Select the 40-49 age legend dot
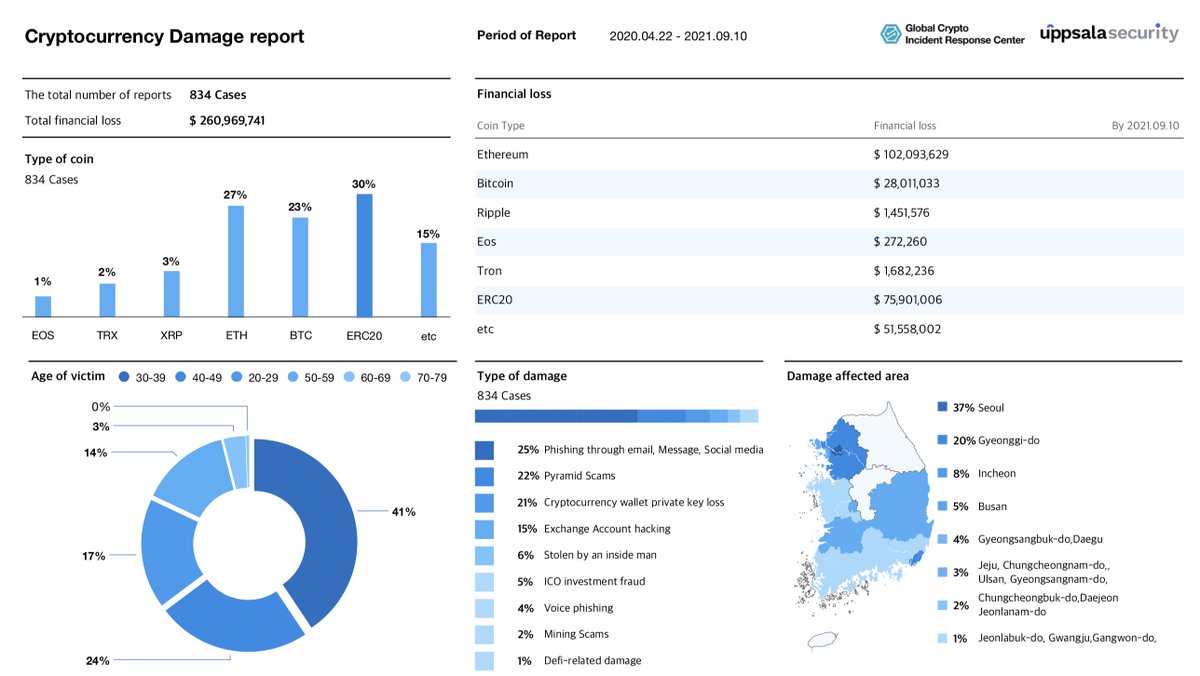 [181, 377]
